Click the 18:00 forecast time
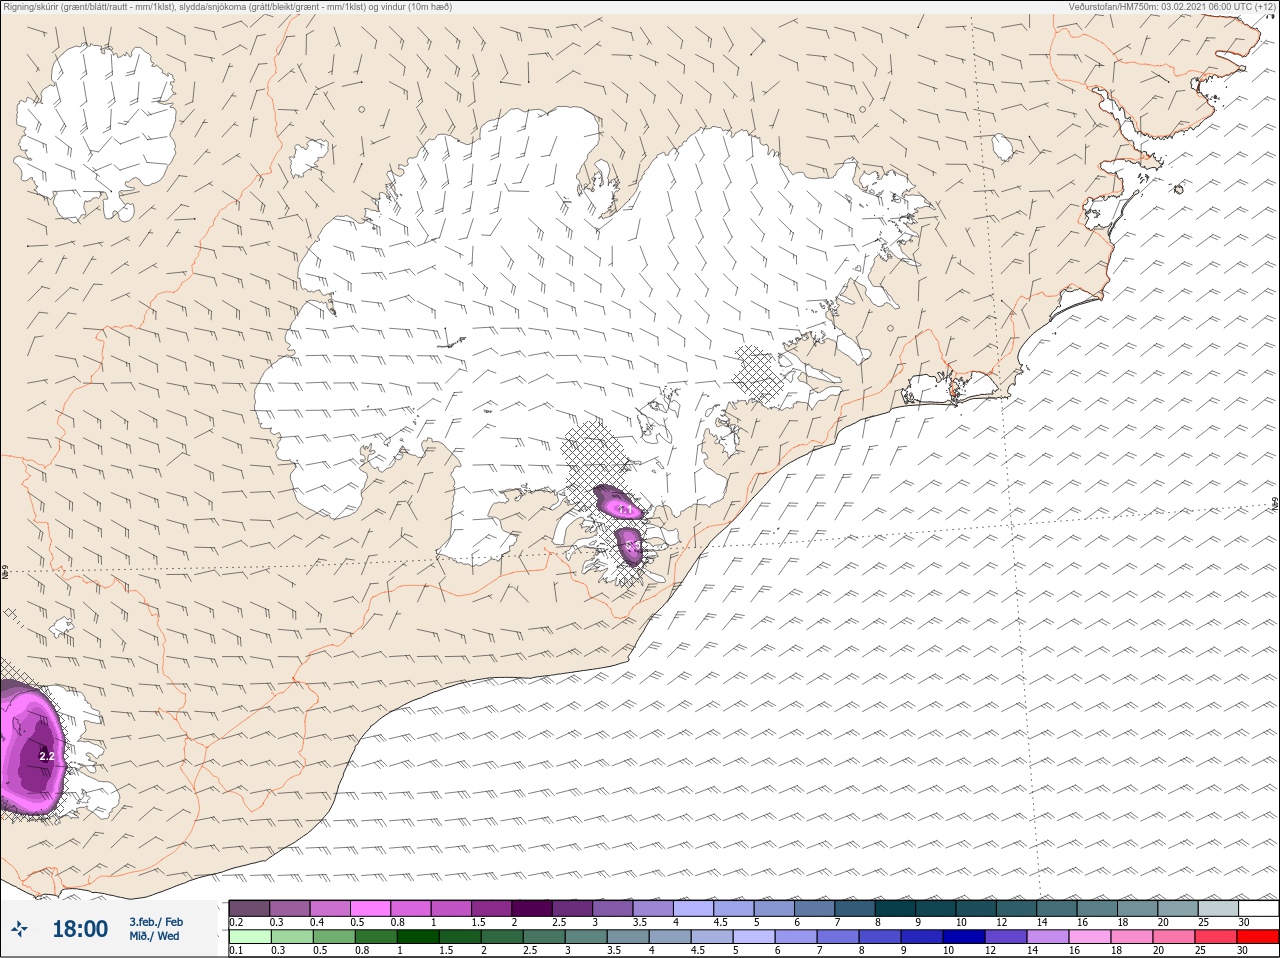The height and width of the screenshot is (958, 1280). (x=80, y=929)
